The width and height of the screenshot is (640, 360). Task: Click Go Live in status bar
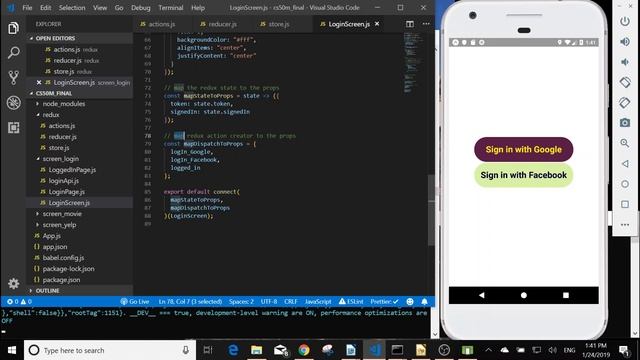point(135,302)
